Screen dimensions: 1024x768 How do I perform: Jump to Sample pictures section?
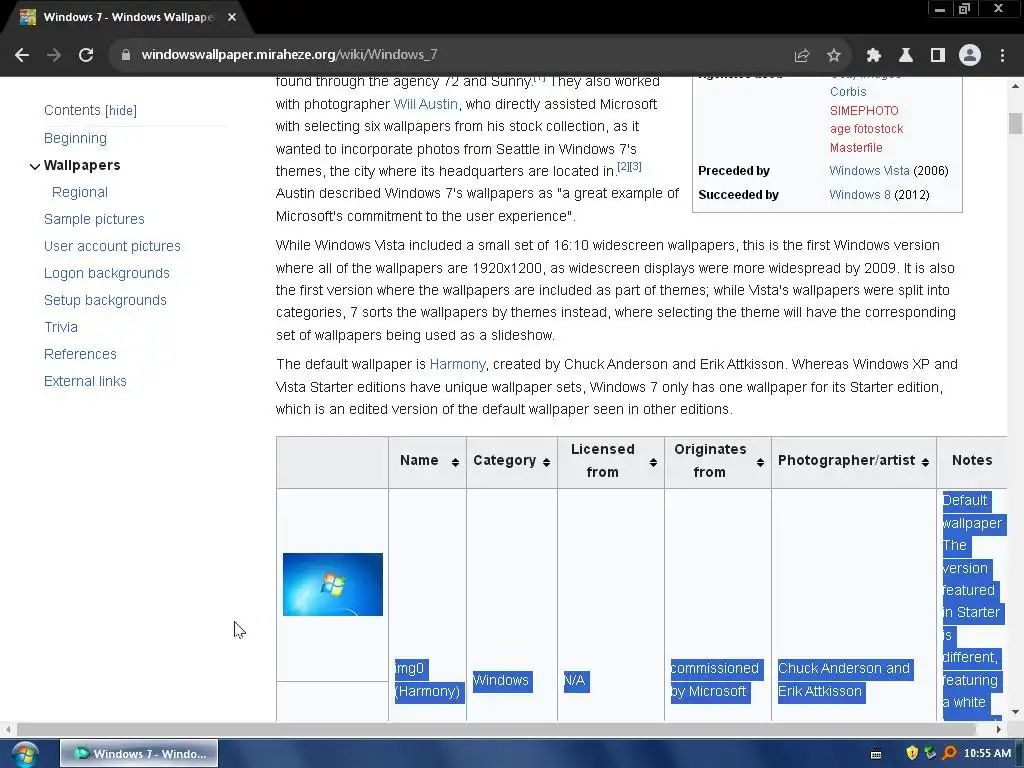94,219
